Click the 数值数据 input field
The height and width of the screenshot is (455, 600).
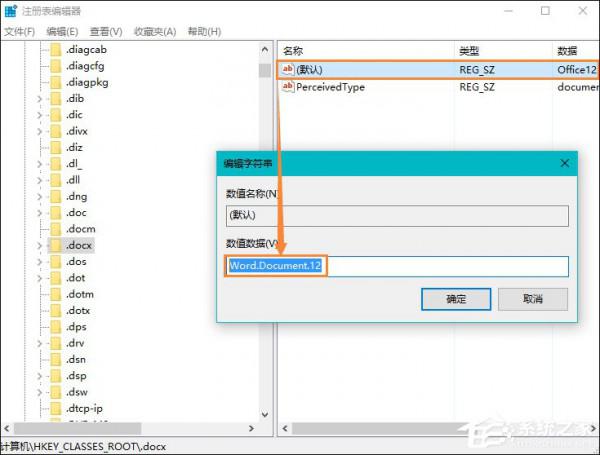[x=397, y=266]
